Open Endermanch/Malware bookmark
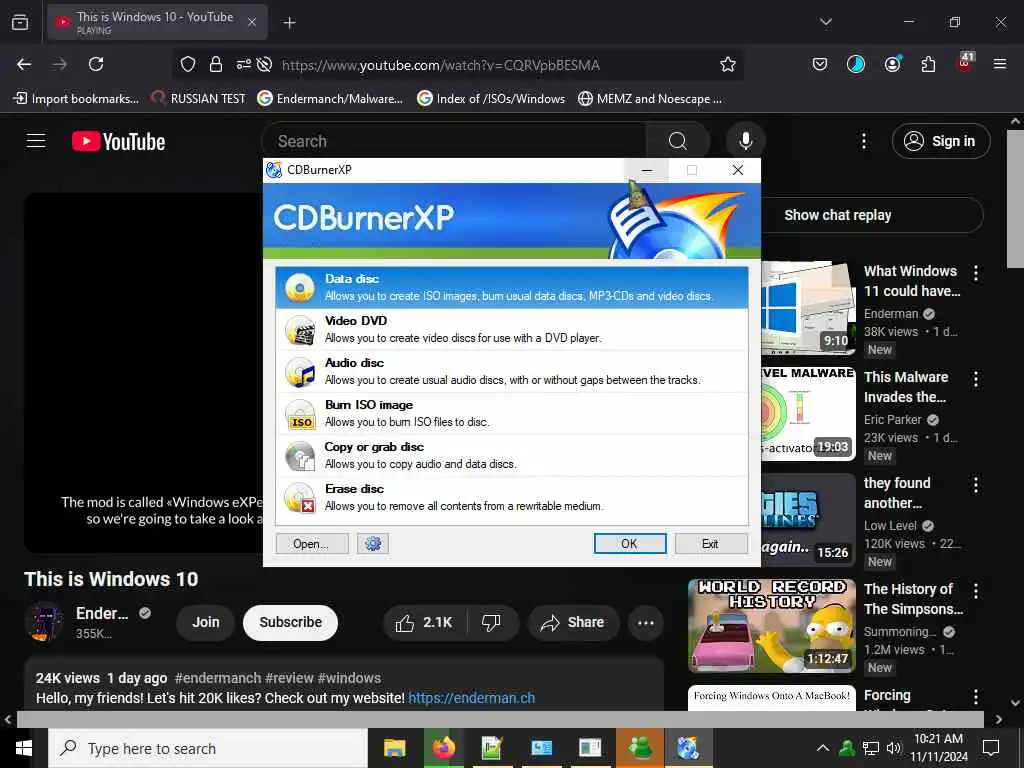 pos(330,99)
